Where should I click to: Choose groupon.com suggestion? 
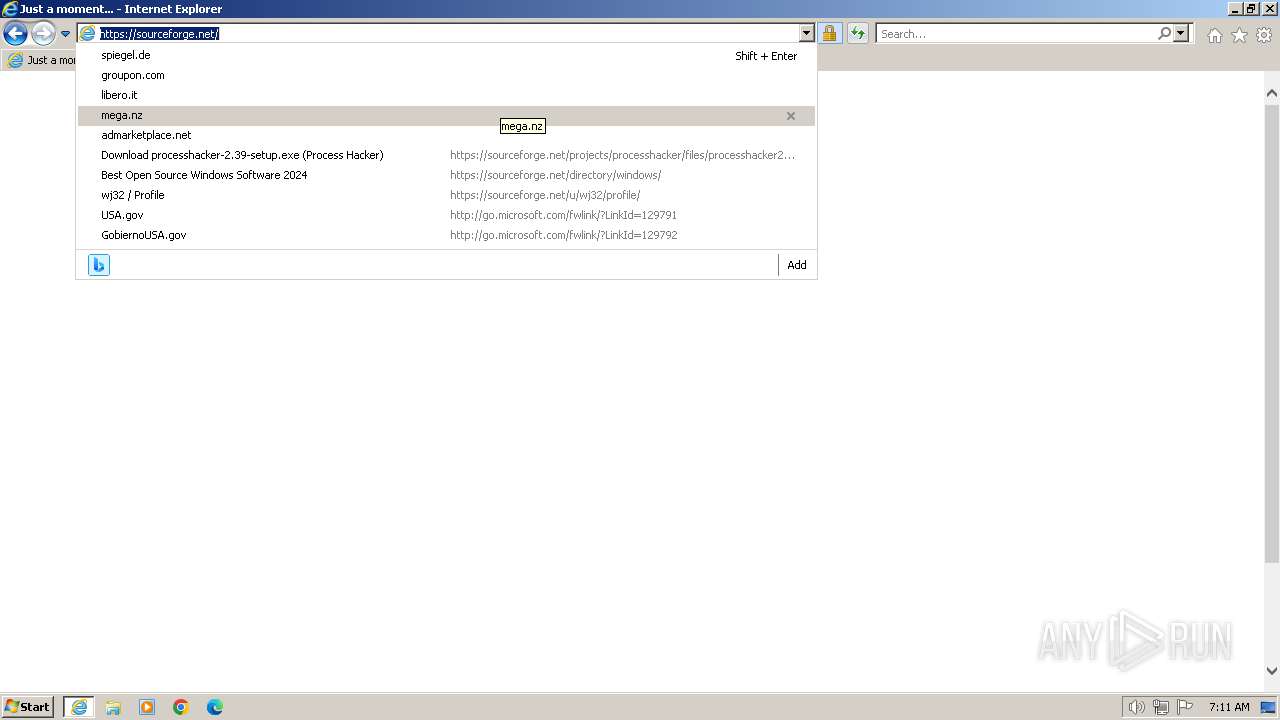click(446, 75)
